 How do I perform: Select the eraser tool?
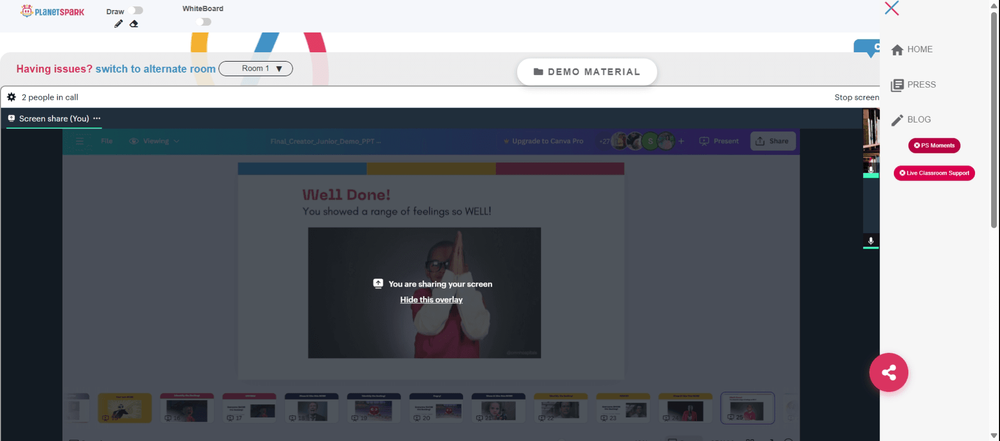[x=133, y=24]
